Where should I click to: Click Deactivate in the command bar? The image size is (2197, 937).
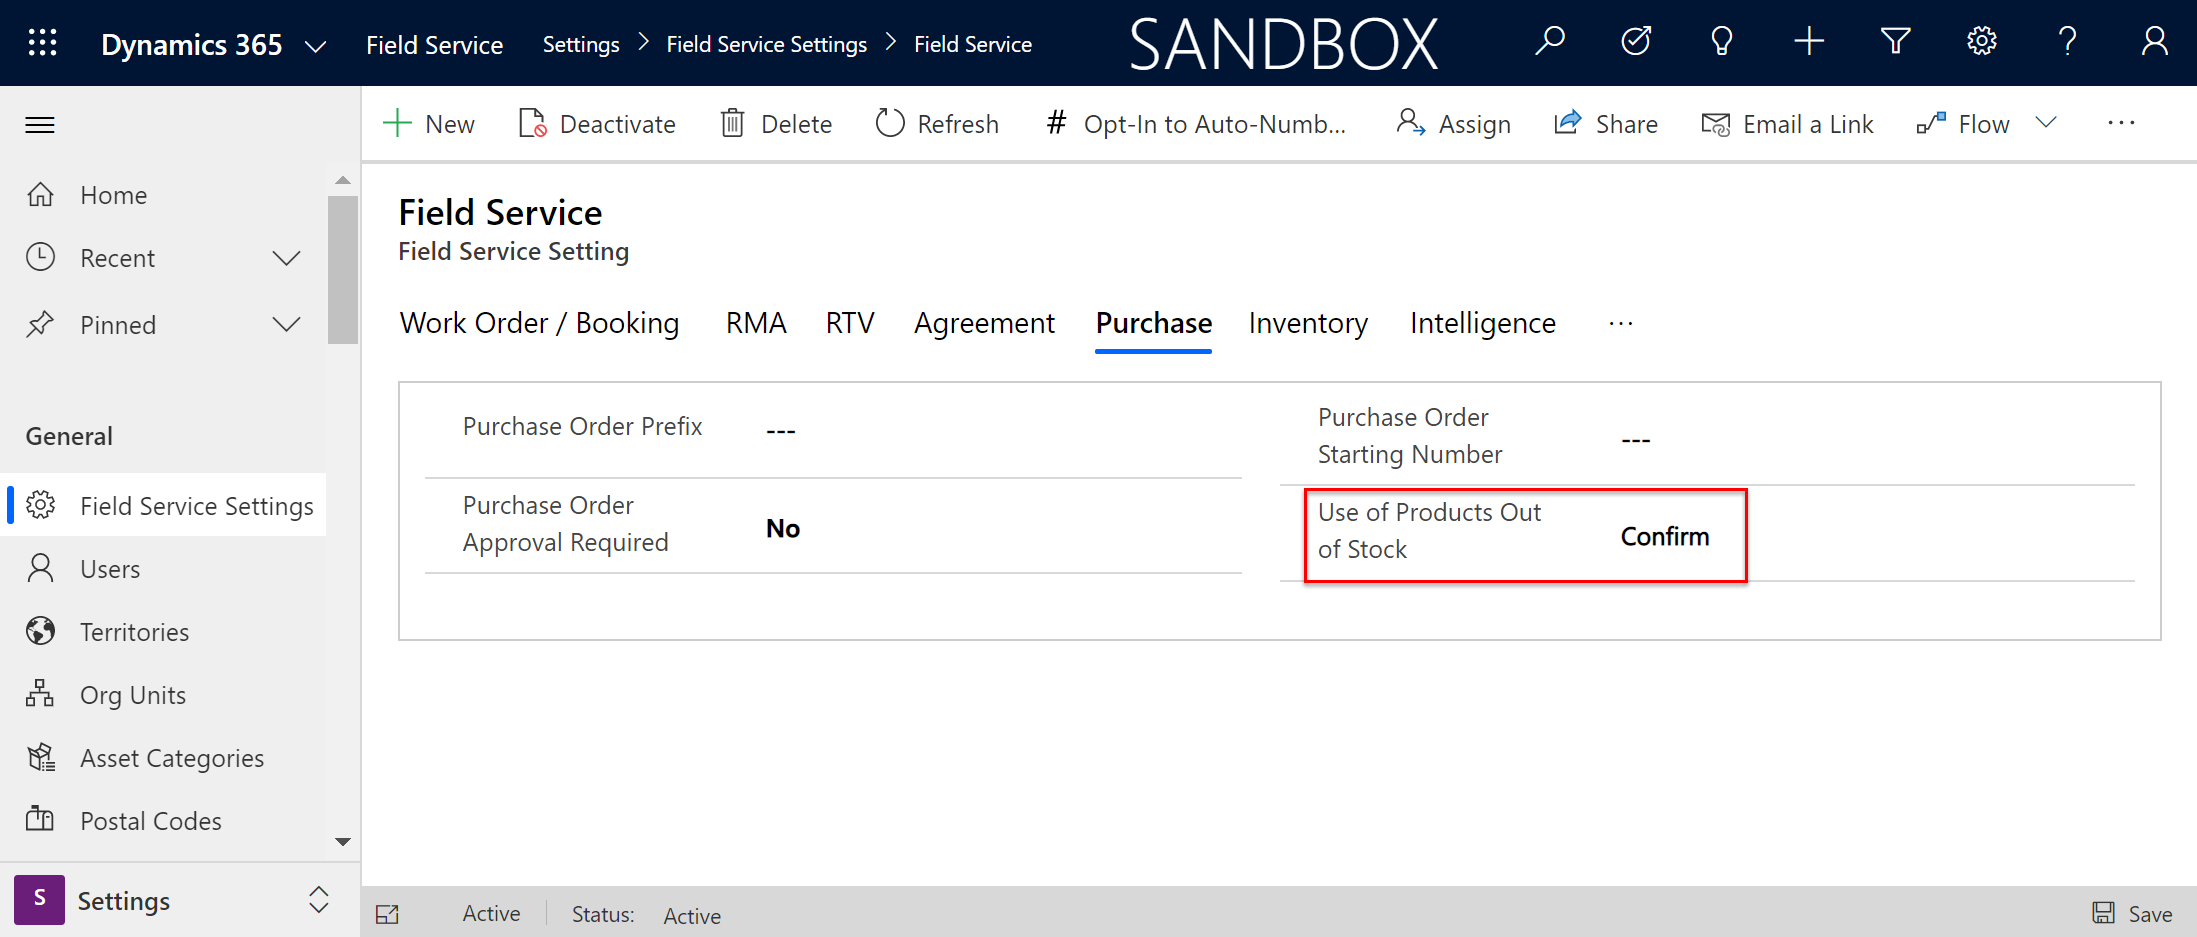(x=597, y=124)
